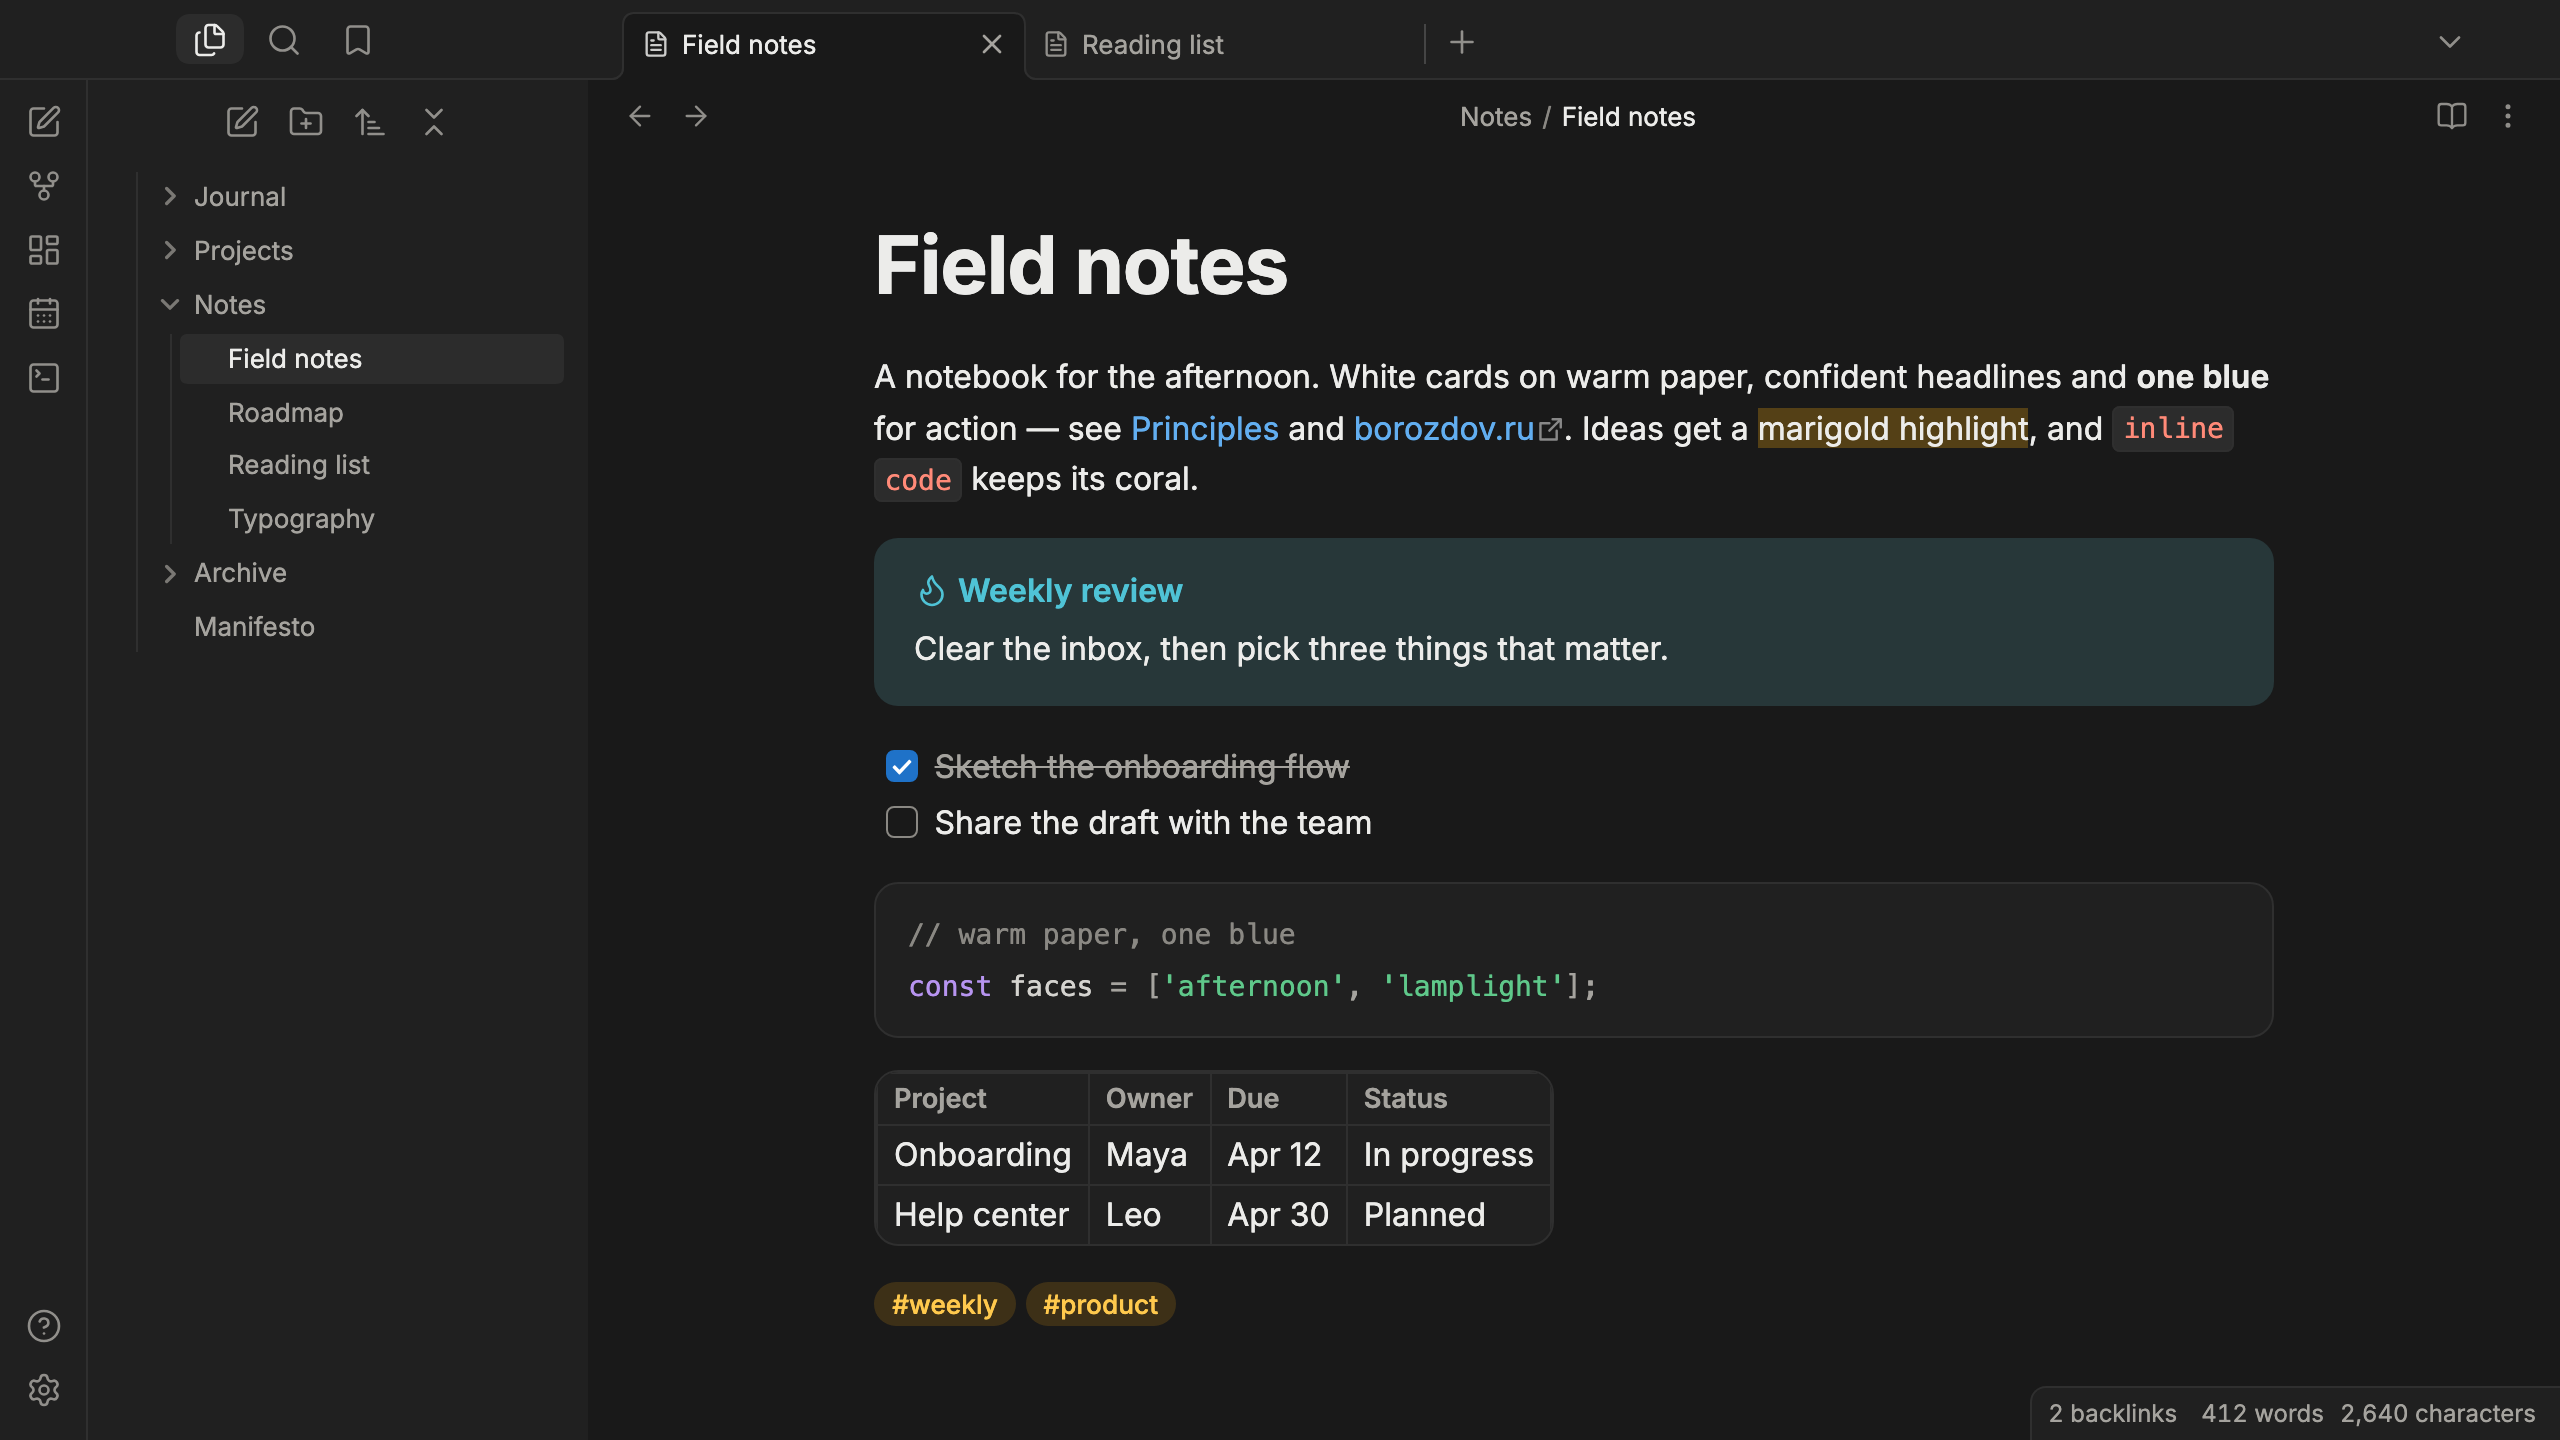Image resolution: width=2560 pixels, height=1440 pixels.
Task: Open the help icon
Action: click(44, 1326)
